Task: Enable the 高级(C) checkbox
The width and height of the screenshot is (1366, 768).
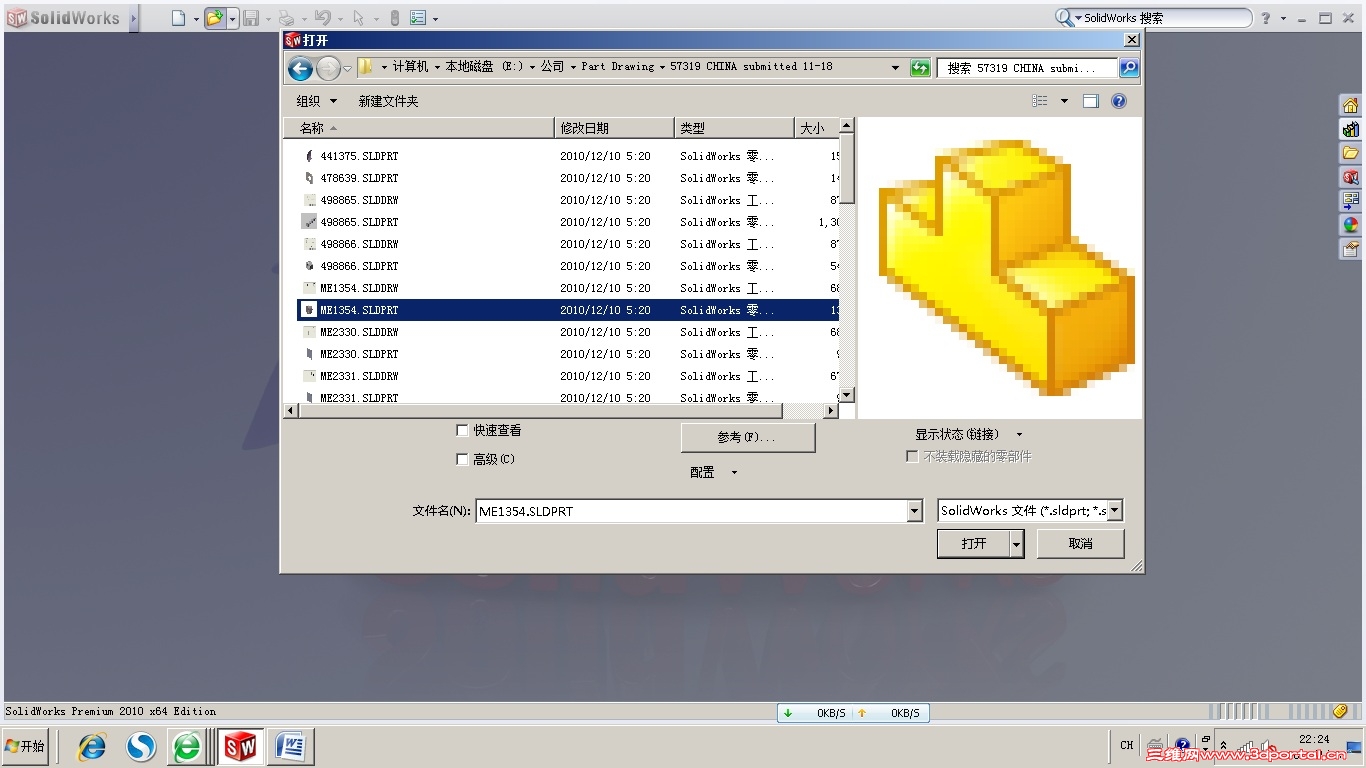Action: [x=462, y=460]
